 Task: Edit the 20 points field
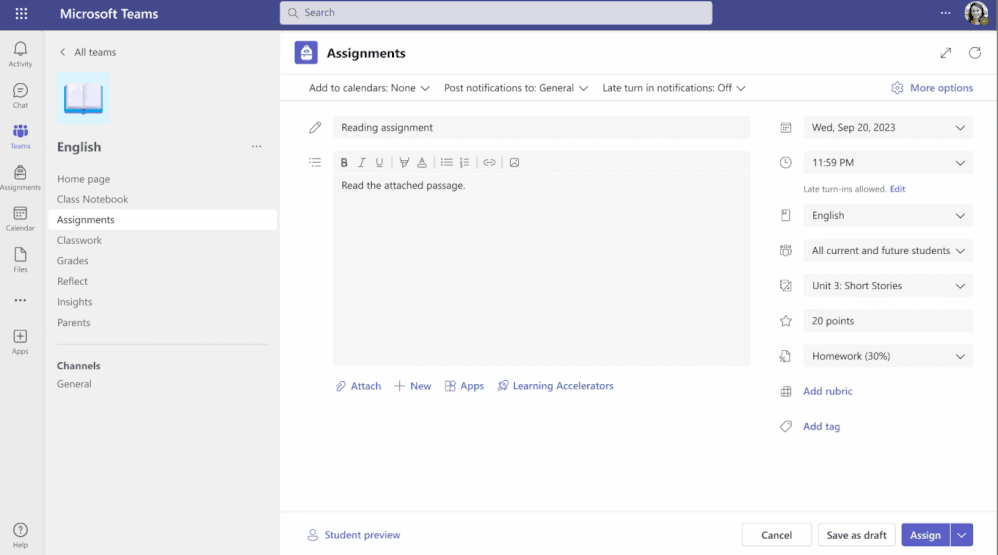tap(888, 321)
